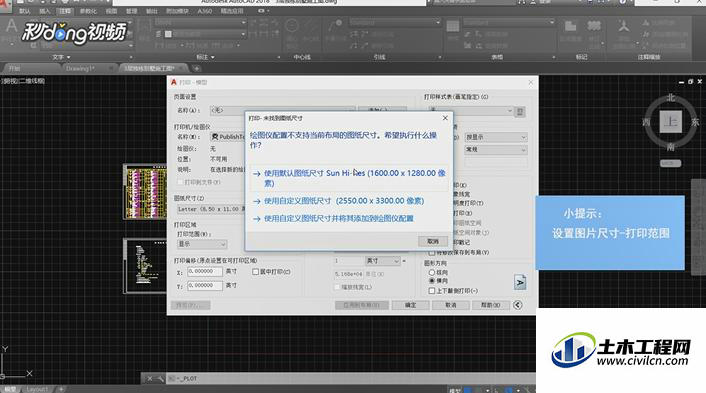The image size is (706, 393).
Task: Click the command line customize wrench icon
Action: pos(160,379)
